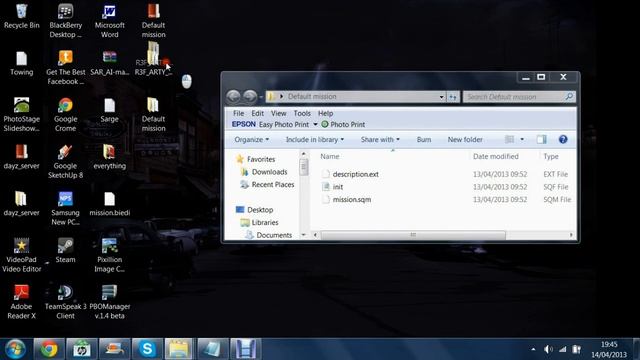Open the Tools menu
Viewport: 640px width, 360px height.
[302, 113]
